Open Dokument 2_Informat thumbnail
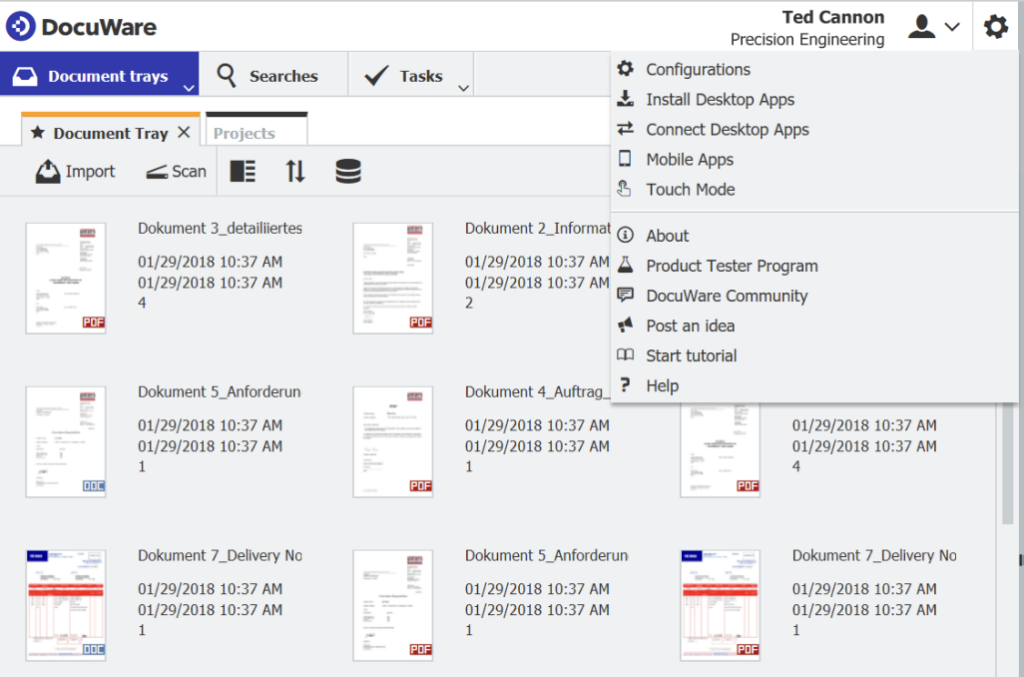The width and height of the screenshot is (1024, 677). tap(393, 278)
